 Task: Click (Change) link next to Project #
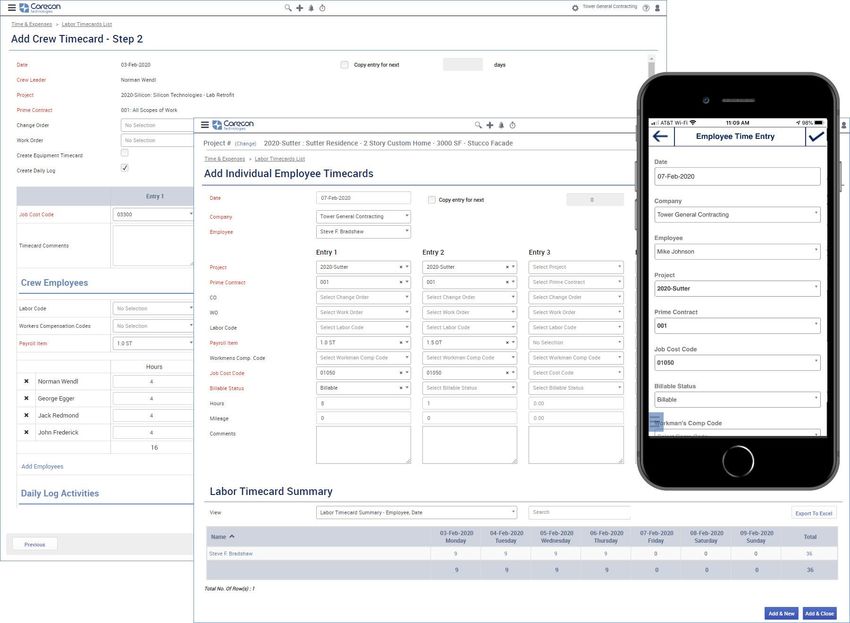(x=245, y=144)
